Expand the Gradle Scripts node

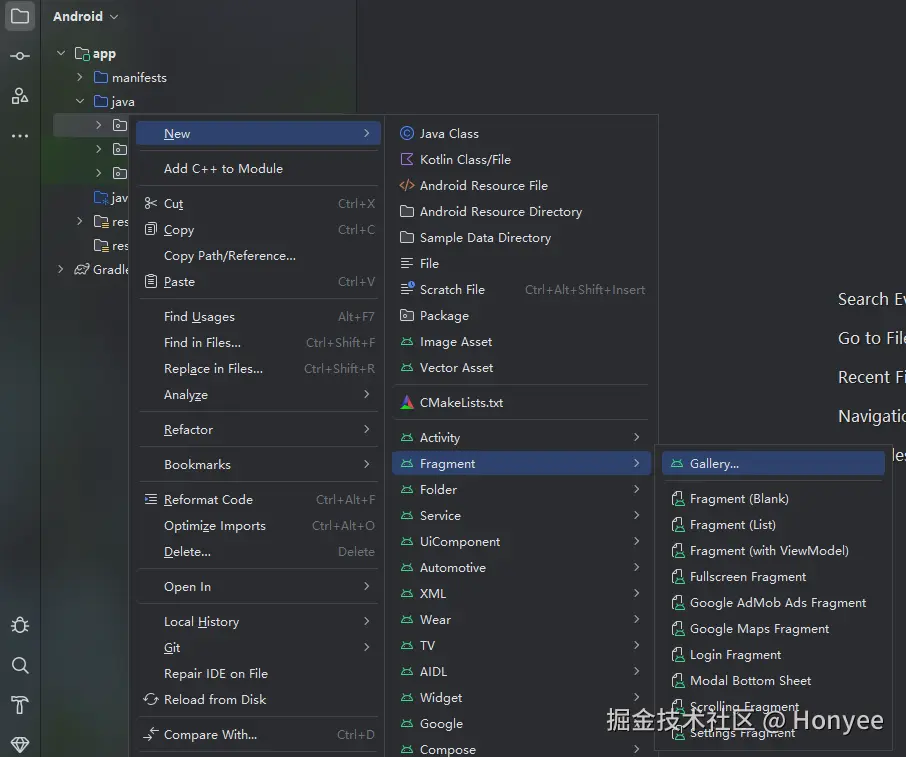point(61,269)
